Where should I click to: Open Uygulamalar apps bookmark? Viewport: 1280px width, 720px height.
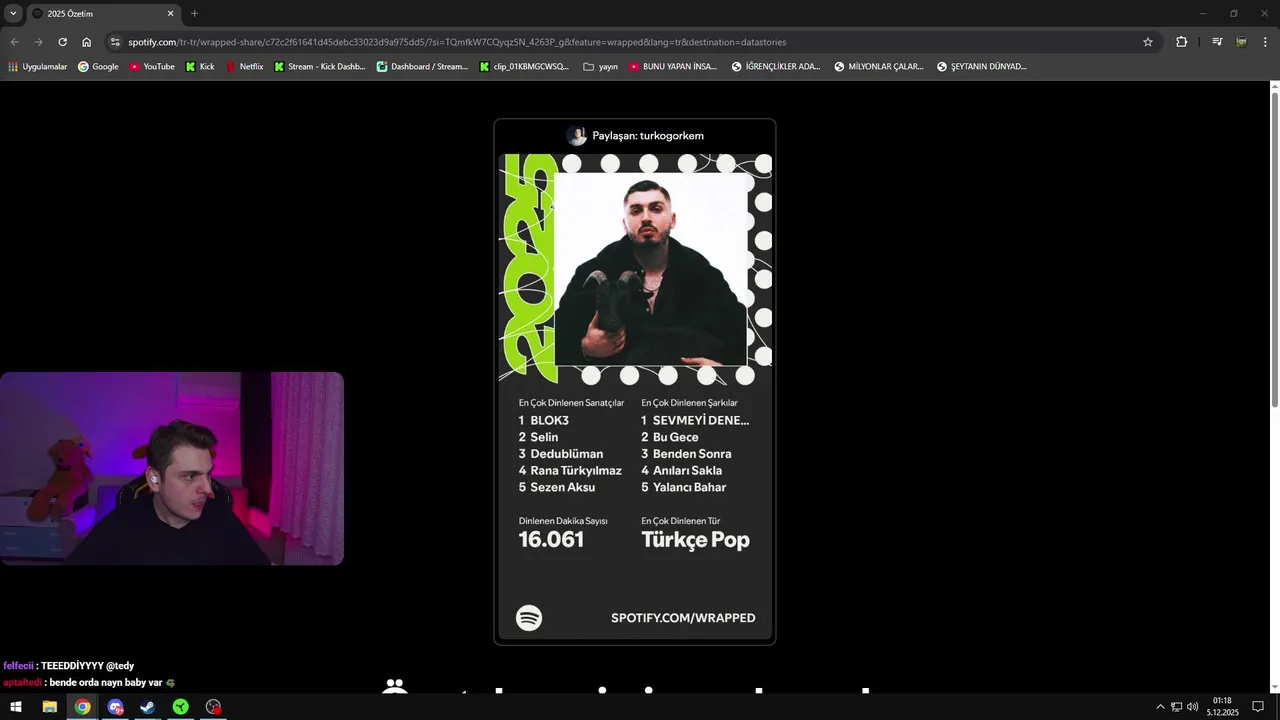click(38, 67)
